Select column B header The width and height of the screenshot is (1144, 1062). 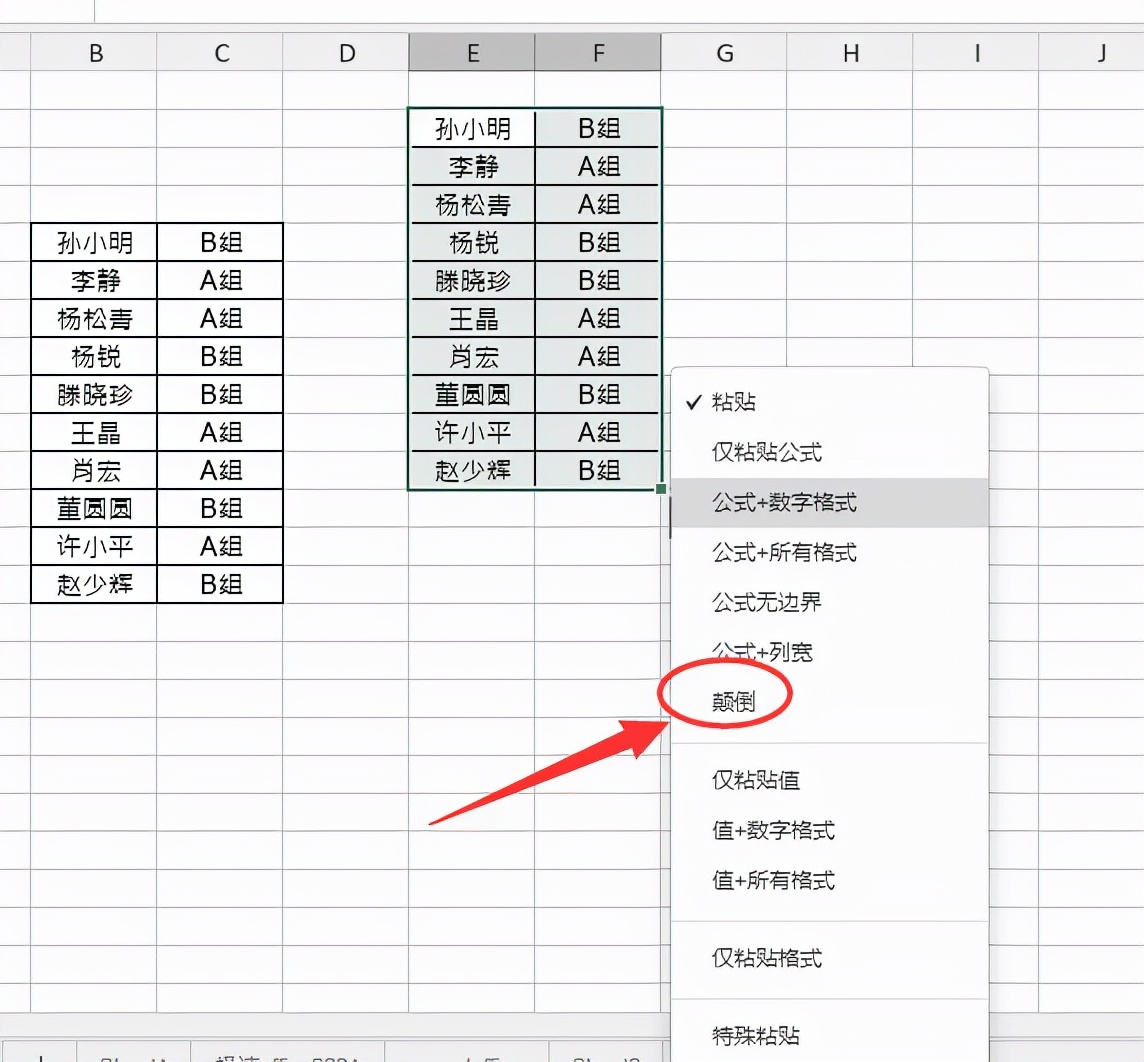click(x=96, y=51)
